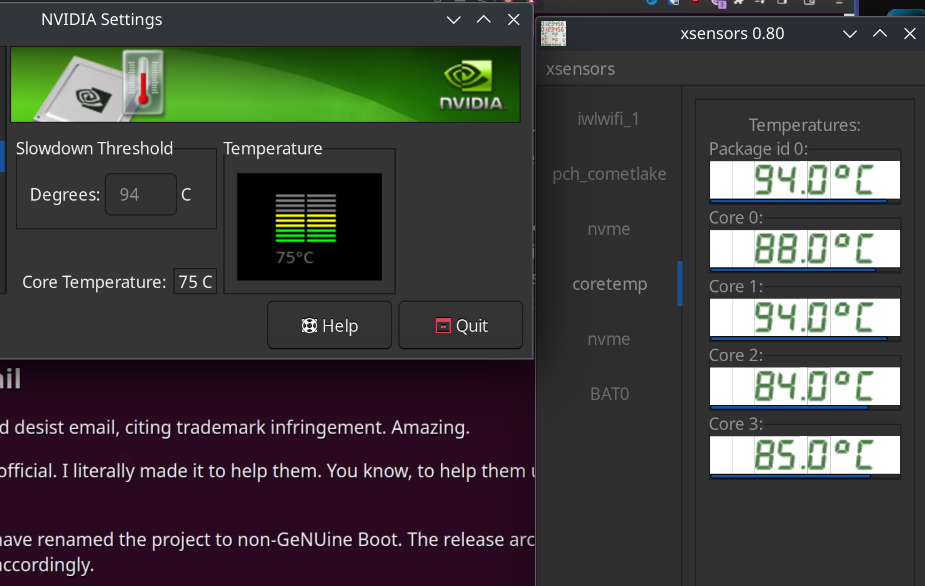Image resolution: width=925 pixels, height=586 pixels.
Task: Click the Help button in NVIDIA Settings
Action: (x=329, y=325)
